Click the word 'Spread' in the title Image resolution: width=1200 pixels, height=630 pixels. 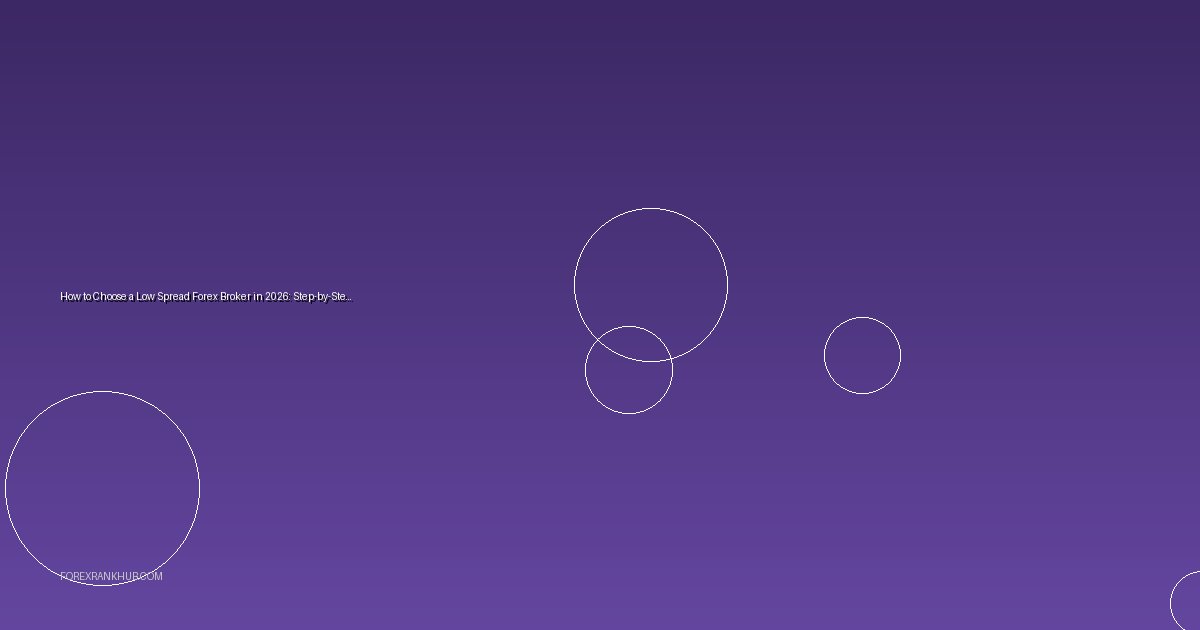tap(173, 297)
